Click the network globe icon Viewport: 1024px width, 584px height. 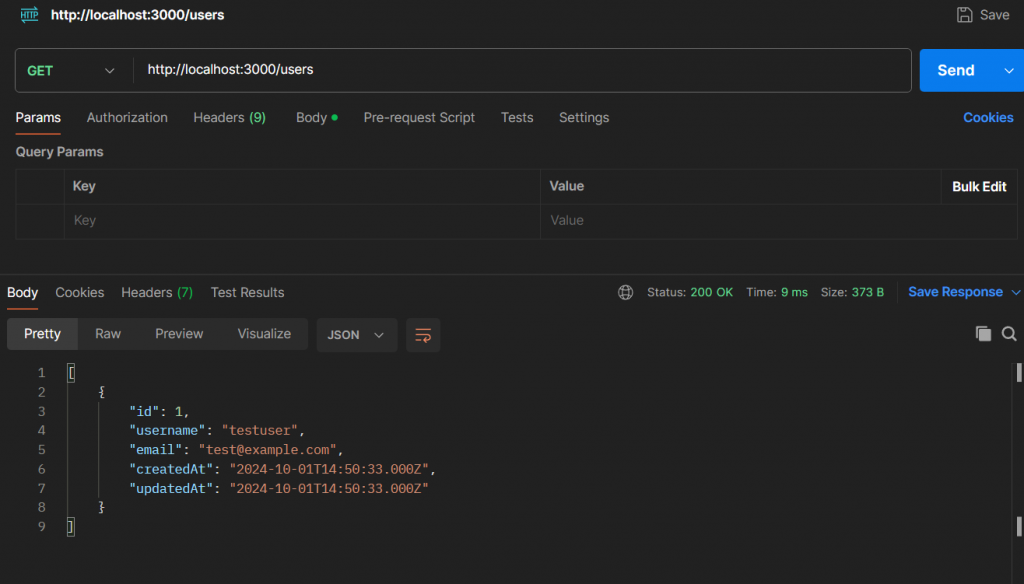click(626, 292)
